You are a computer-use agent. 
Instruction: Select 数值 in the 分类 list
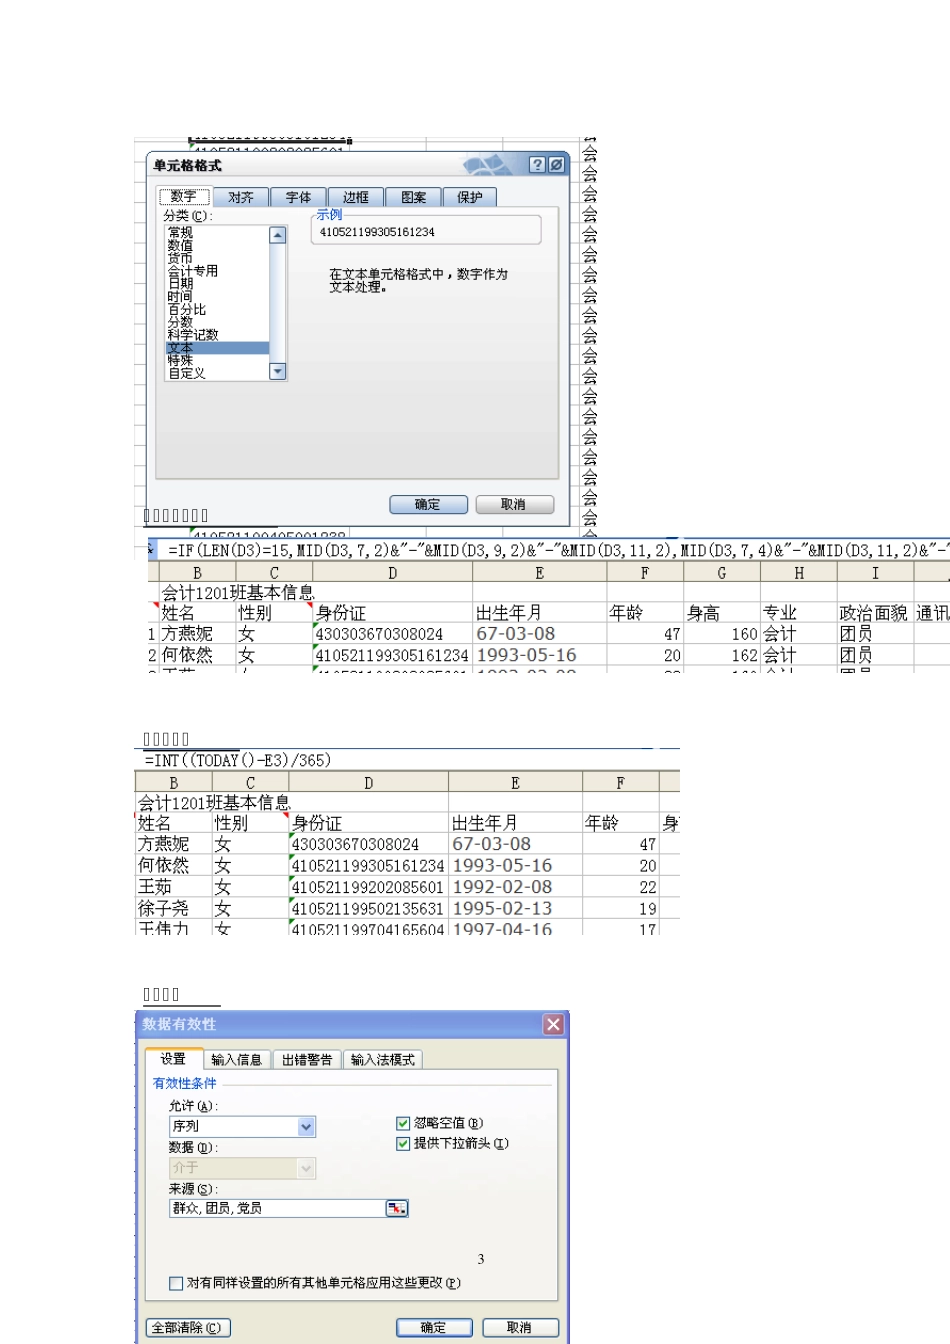point(217,245)
